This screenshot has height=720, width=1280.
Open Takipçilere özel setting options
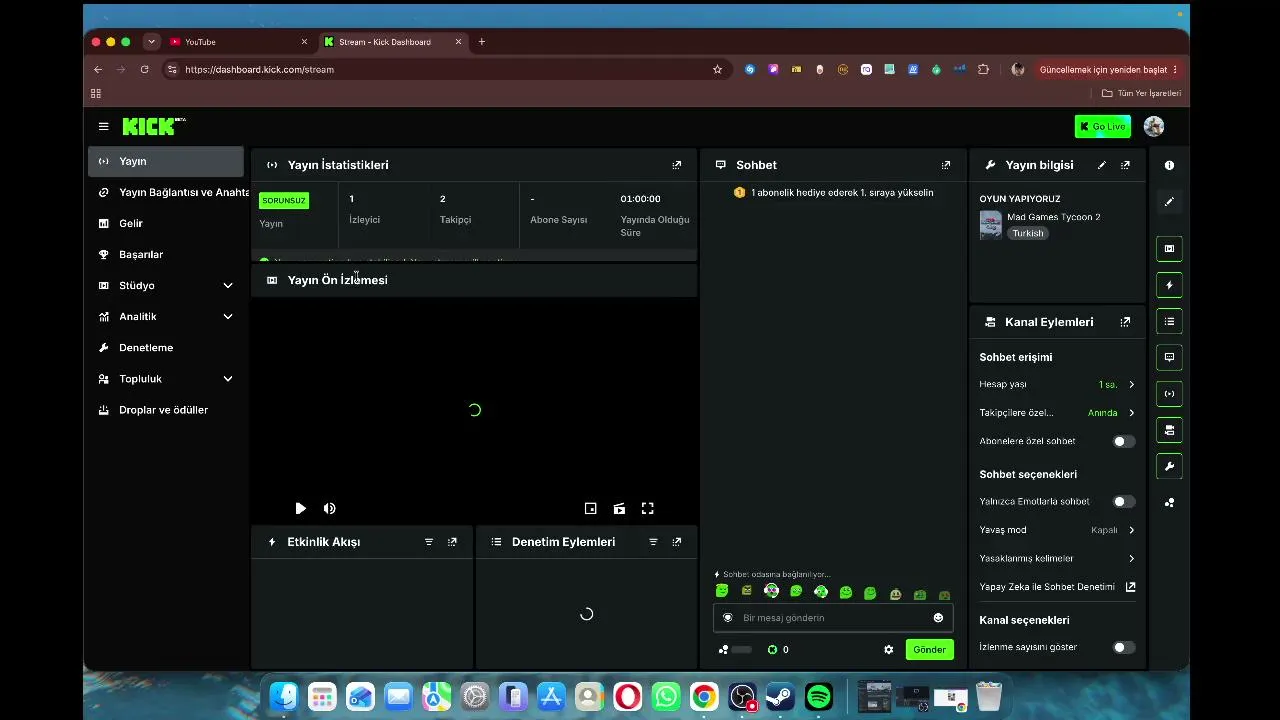(x=1057, y=413)
